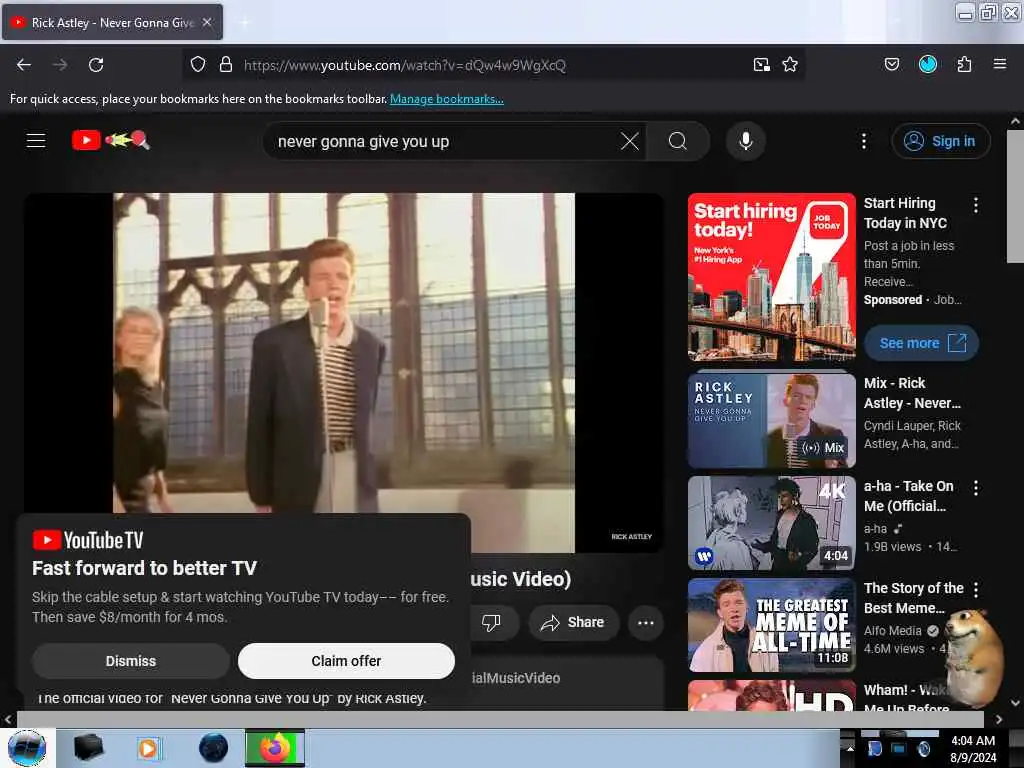The height and width of the screenshot is (768, 1024).
Task: Open options for Story of Best Meme
Action: (x=976, y=590)
